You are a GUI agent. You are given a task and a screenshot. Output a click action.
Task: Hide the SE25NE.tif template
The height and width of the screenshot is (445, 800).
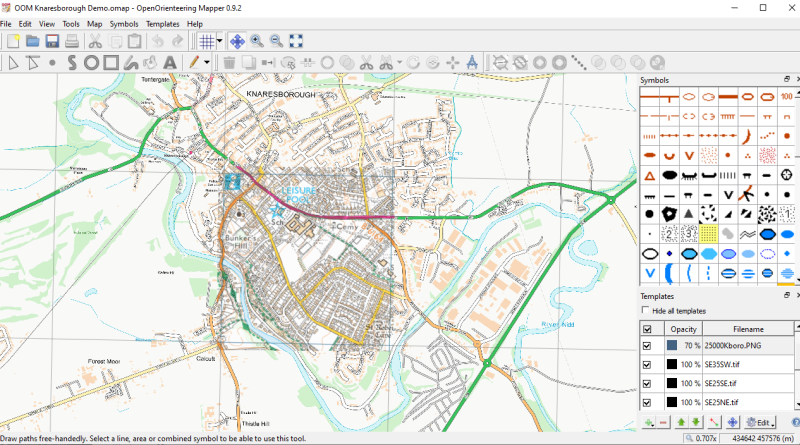tap(647, 402)
